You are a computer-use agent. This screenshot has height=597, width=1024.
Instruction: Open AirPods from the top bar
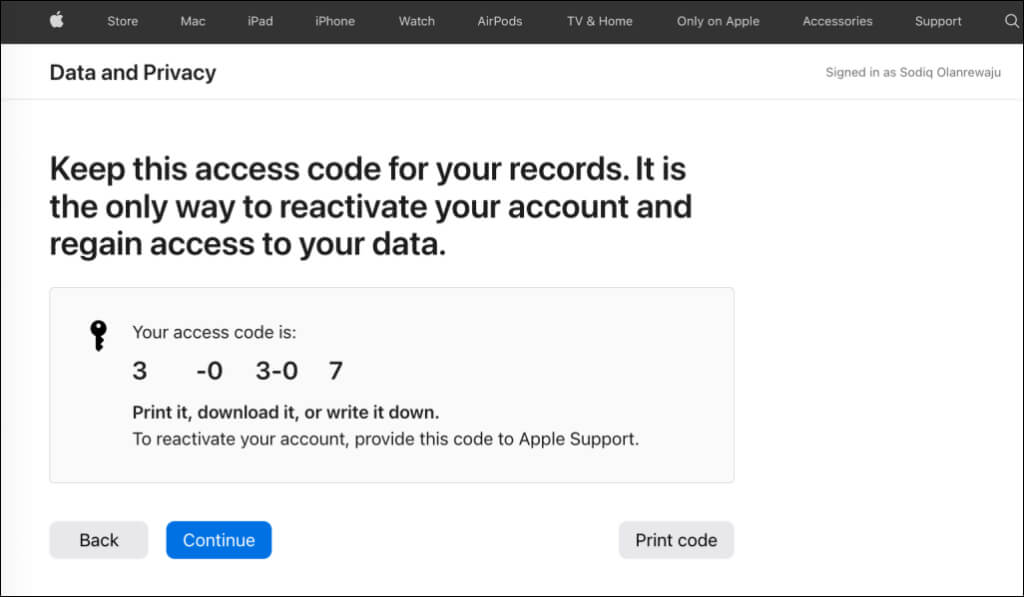[500, 21]
